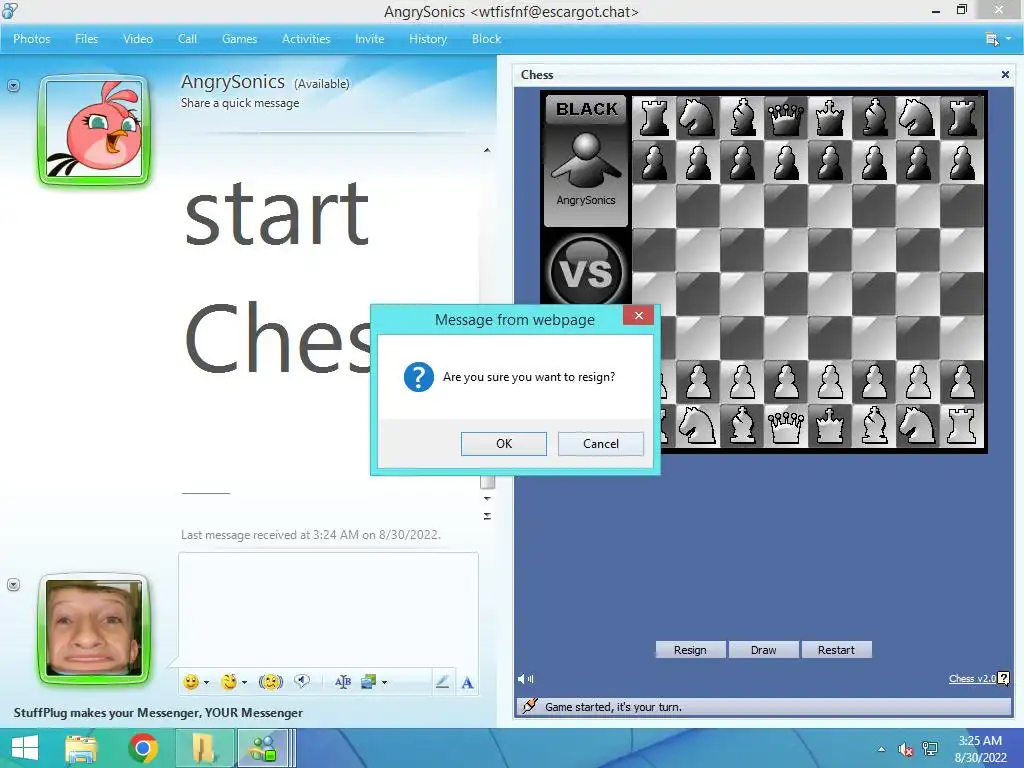Click the Restart chess button
This screenshot has height=768, width=1024.
836,650
